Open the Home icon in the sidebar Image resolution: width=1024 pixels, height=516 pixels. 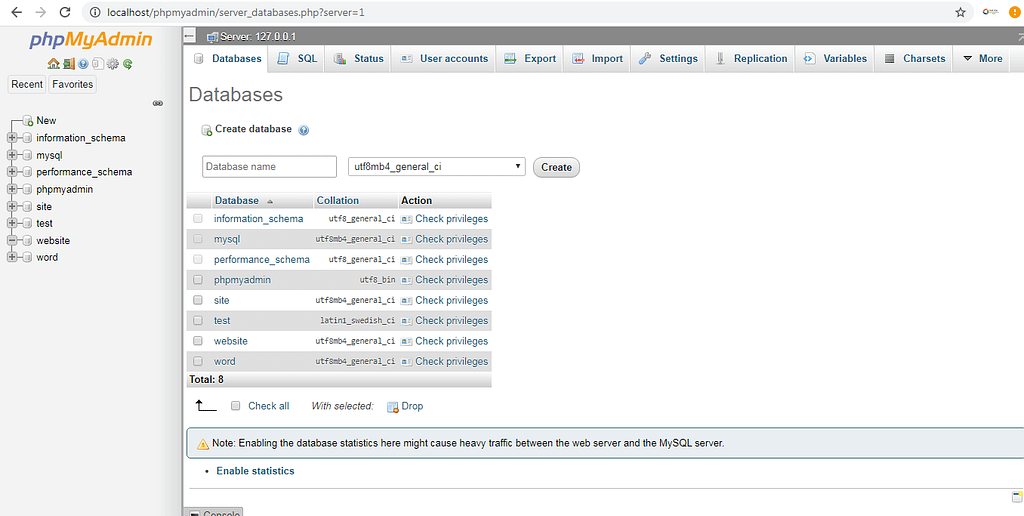pos(54,64)
